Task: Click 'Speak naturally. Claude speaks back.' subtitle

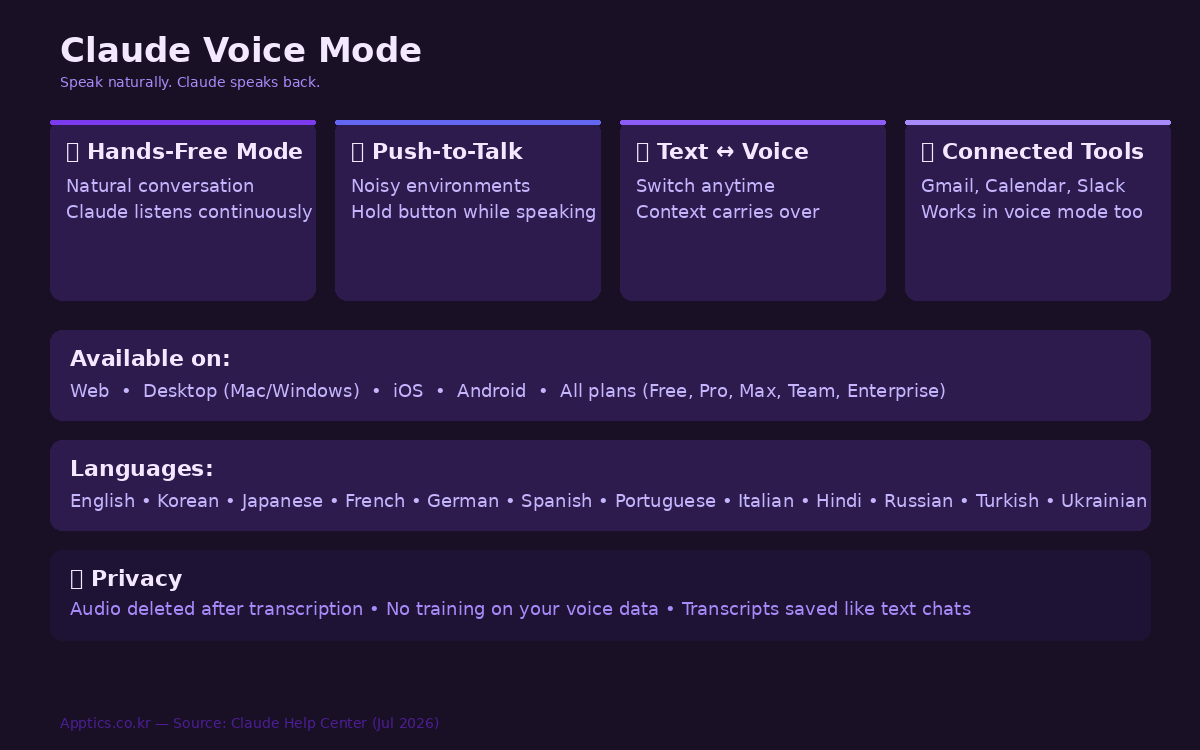Action: [x=190, y=82]
